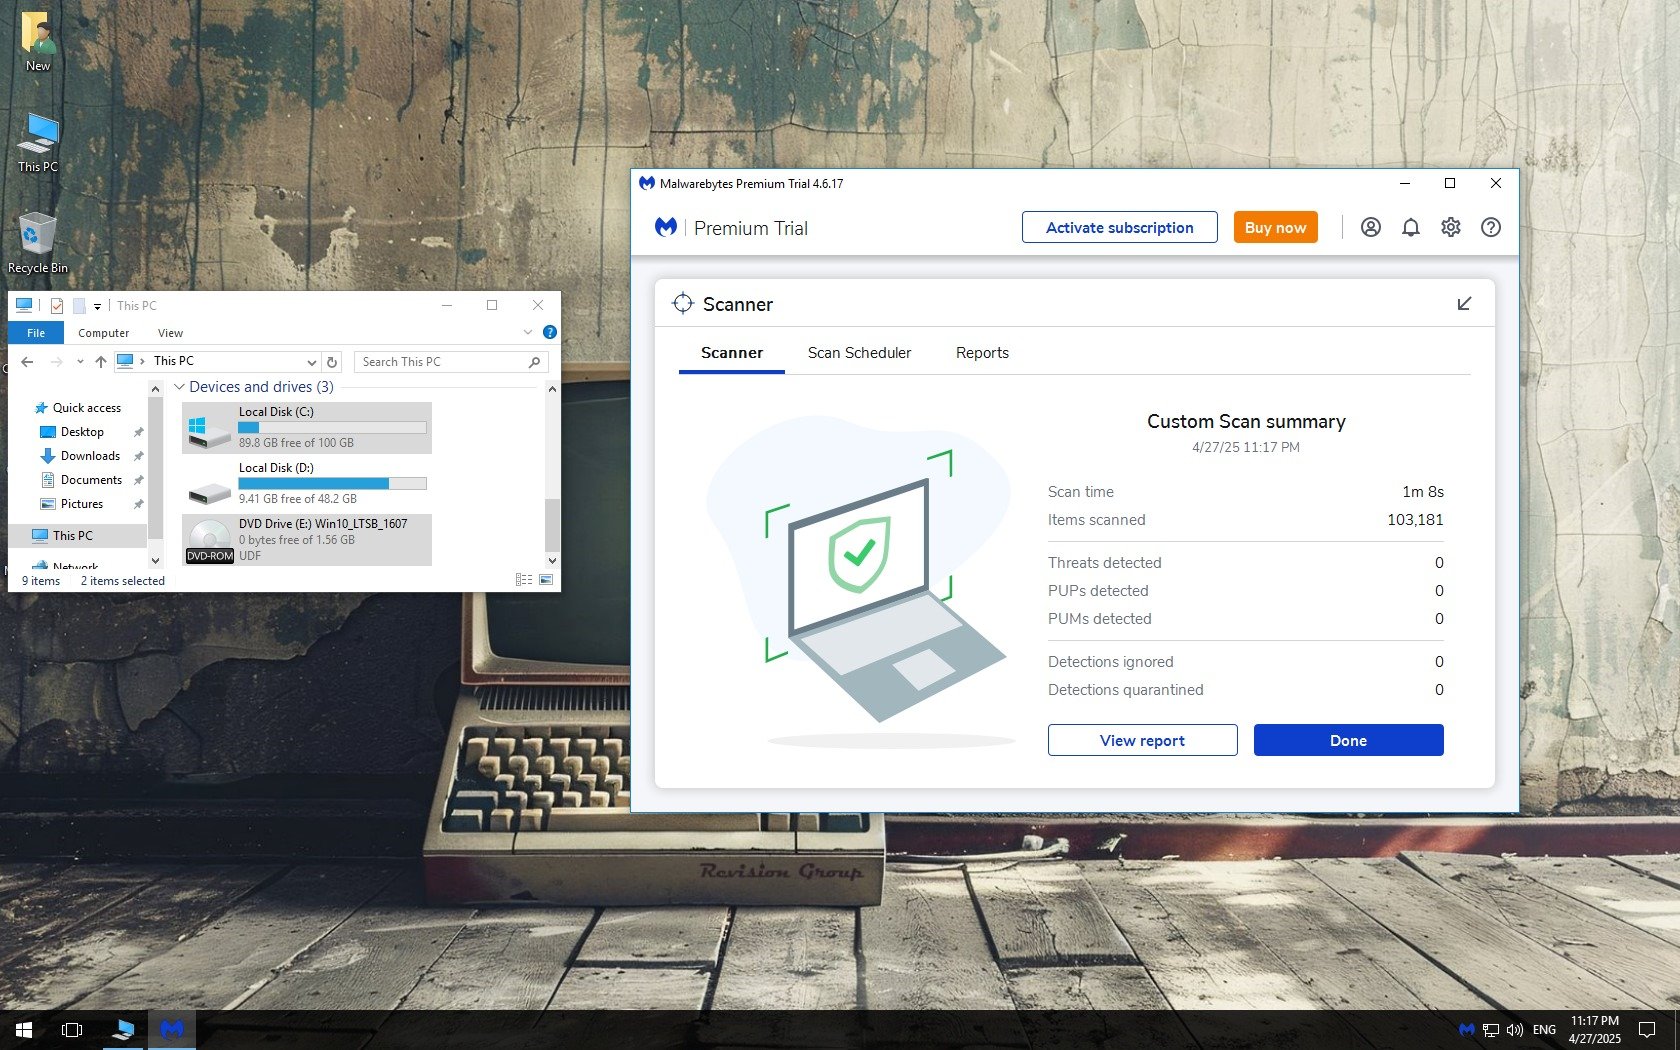Click the Explorer drives pane scrollbar thumb

click(552, 524)
